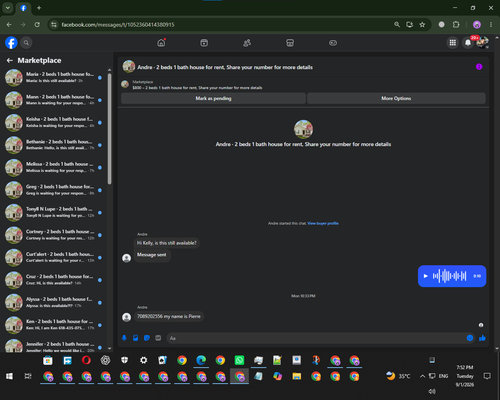Screen dimensions: 500x400
Task: Open notifications bell icon
Action: coord(468,43)
